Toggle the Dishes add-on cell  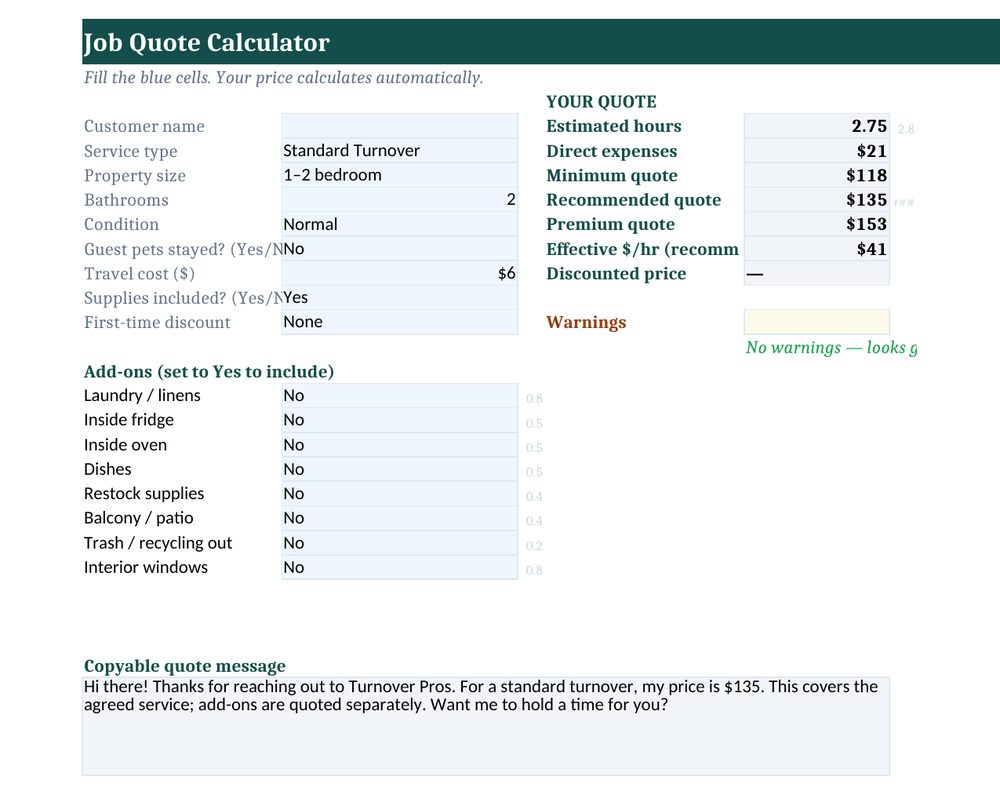click(x=399, y=469)
